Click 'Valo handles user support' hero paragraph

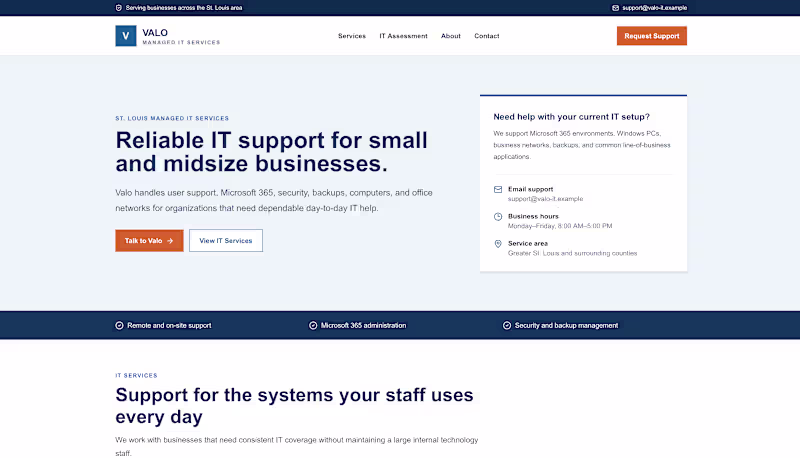coord(274,200)
